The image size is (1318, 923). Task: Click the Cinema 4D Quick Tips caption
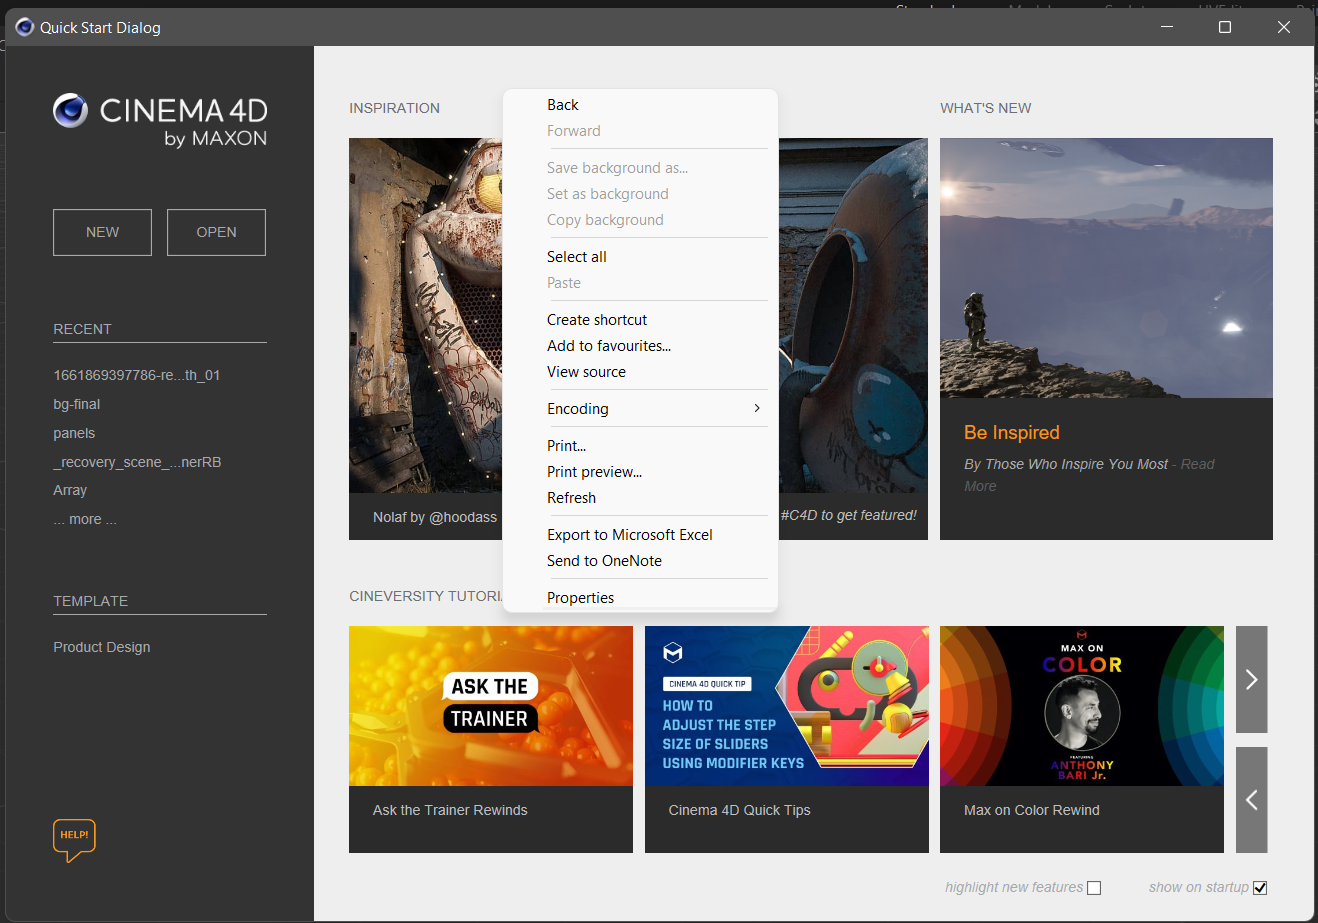coord(740,810)
